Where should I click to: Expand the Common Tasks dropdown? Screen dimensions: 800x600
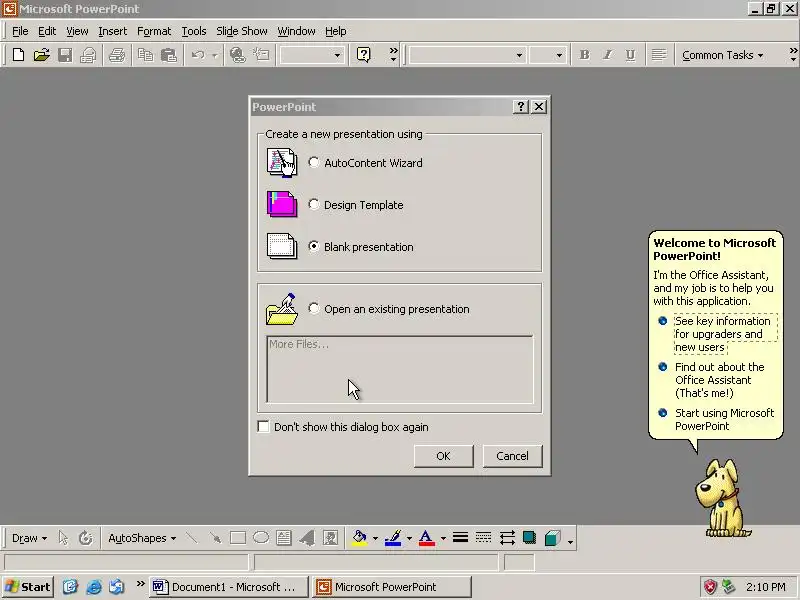[x=722, y=55]
